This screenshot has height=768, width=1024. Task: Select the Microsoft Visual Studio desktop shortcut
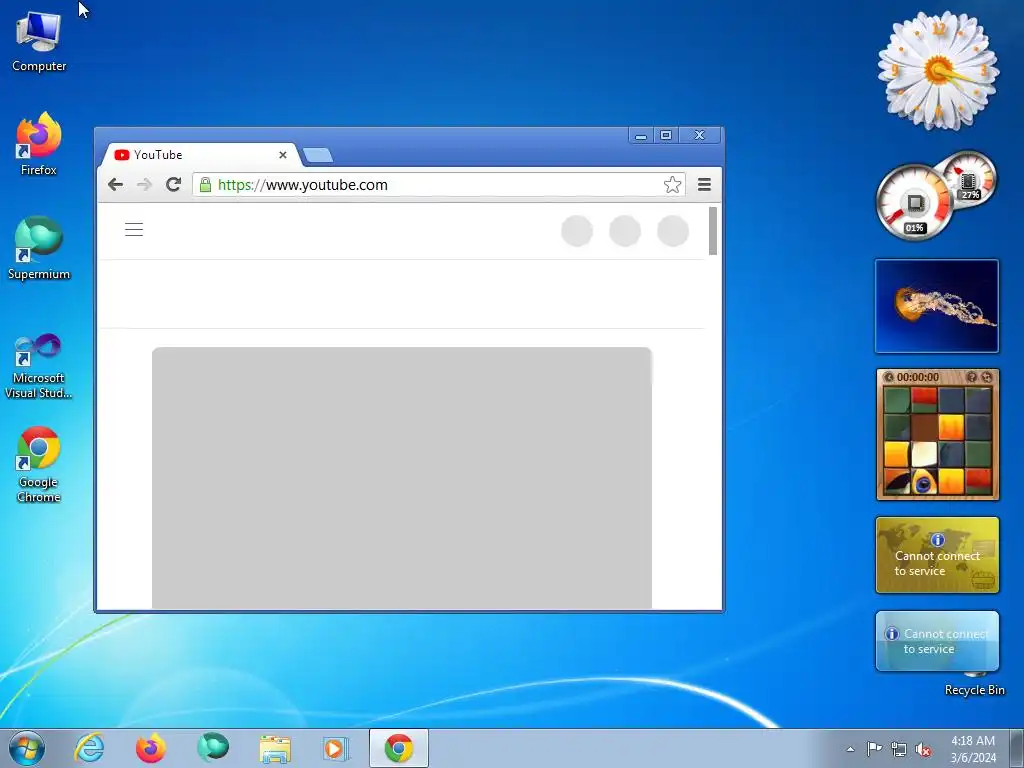39,366
